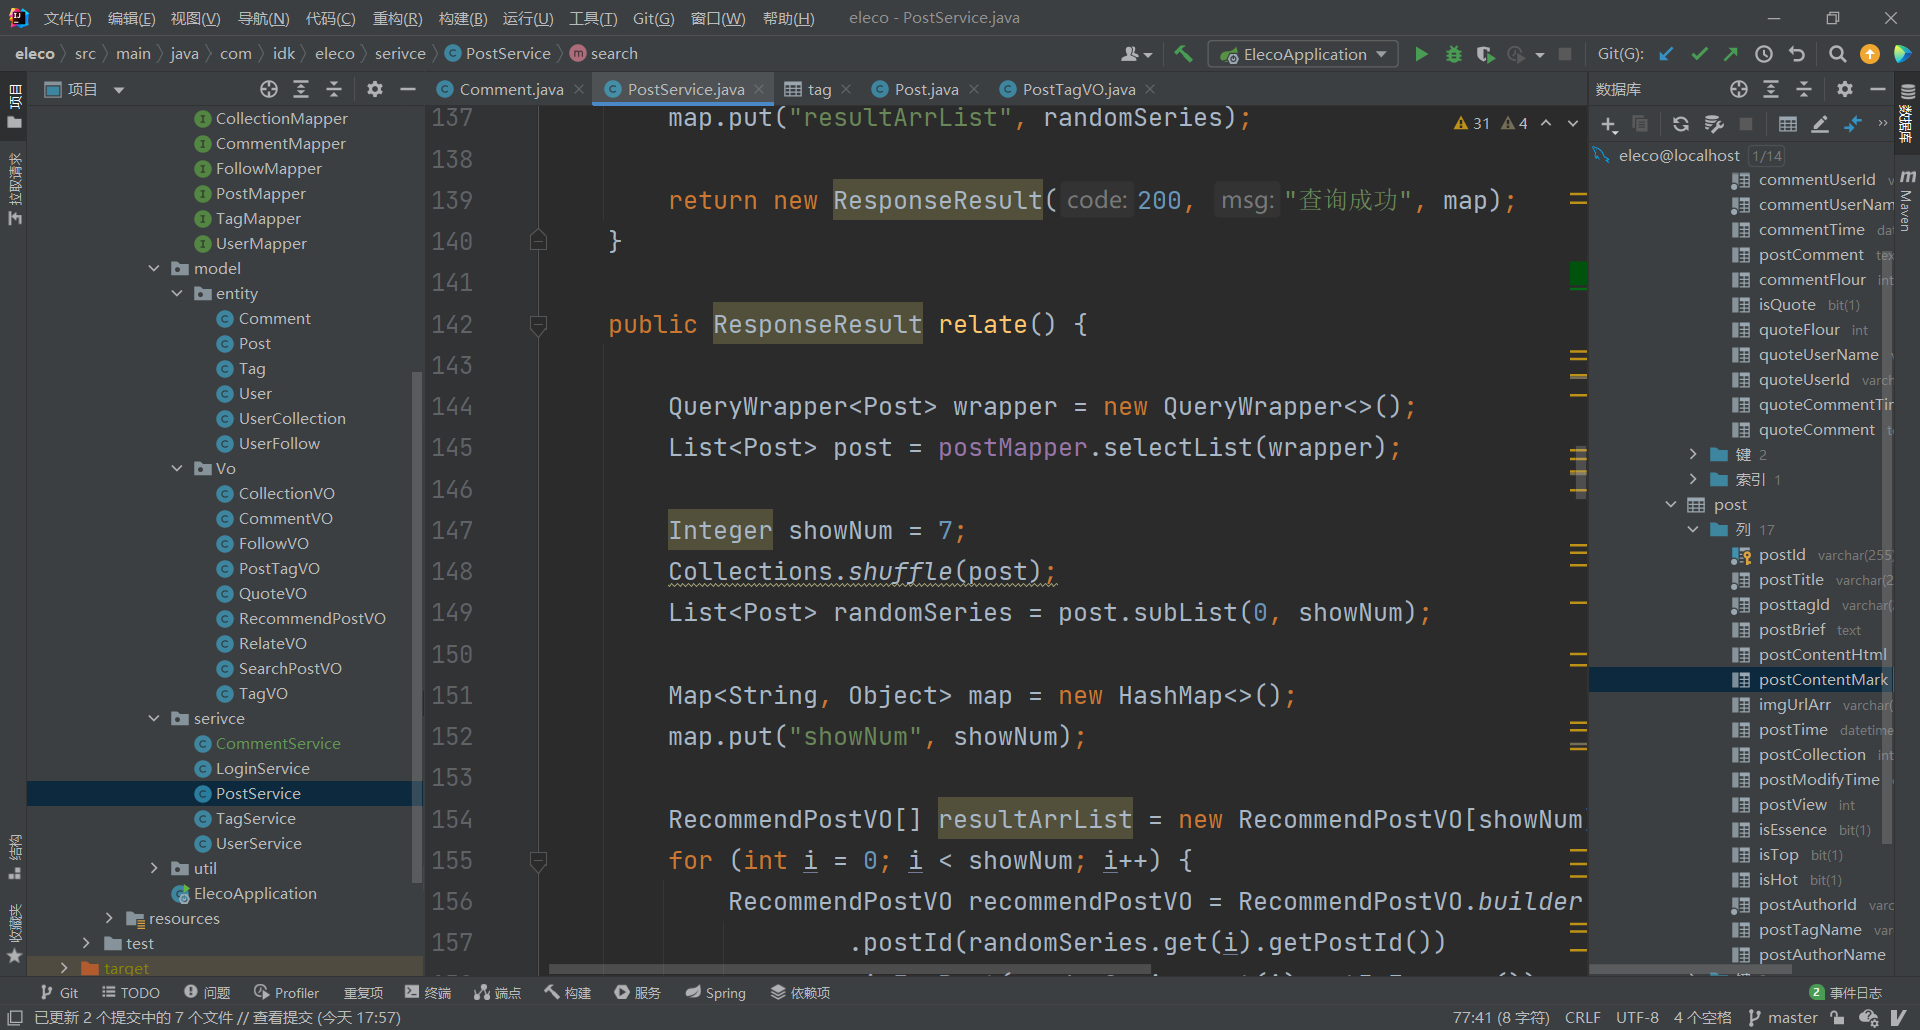Add new data source in Database panel
This screenshot has width=1920, height=1030.
(x=1608, y=124)
